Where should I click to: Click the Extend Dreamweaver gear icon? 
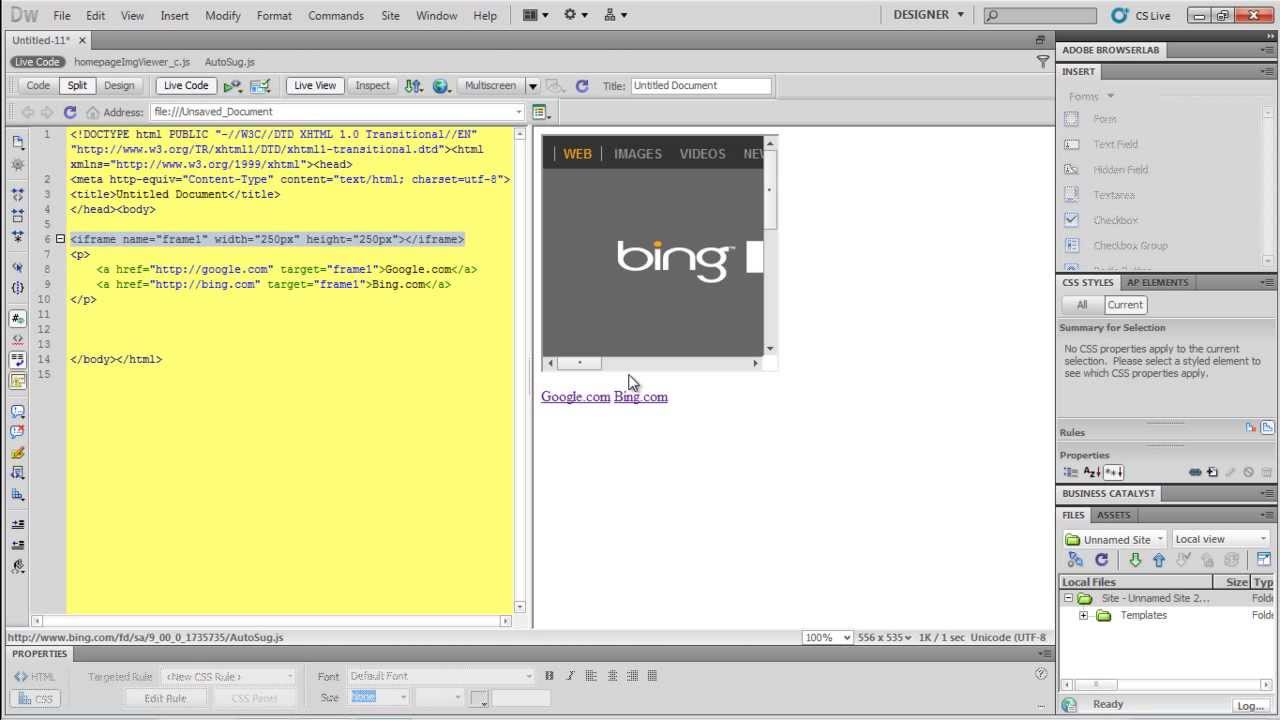[x=575, y=15]
